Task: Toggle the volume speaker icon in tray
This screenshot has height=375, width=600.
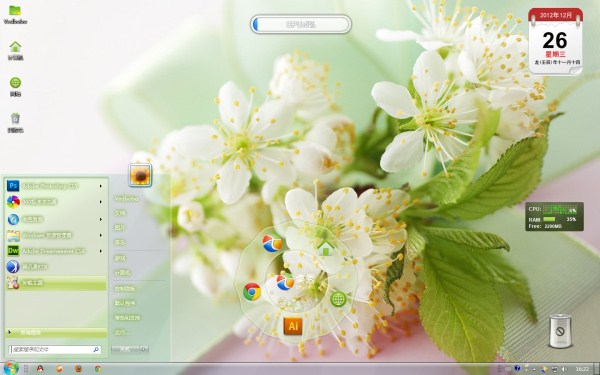Action: 564,369
